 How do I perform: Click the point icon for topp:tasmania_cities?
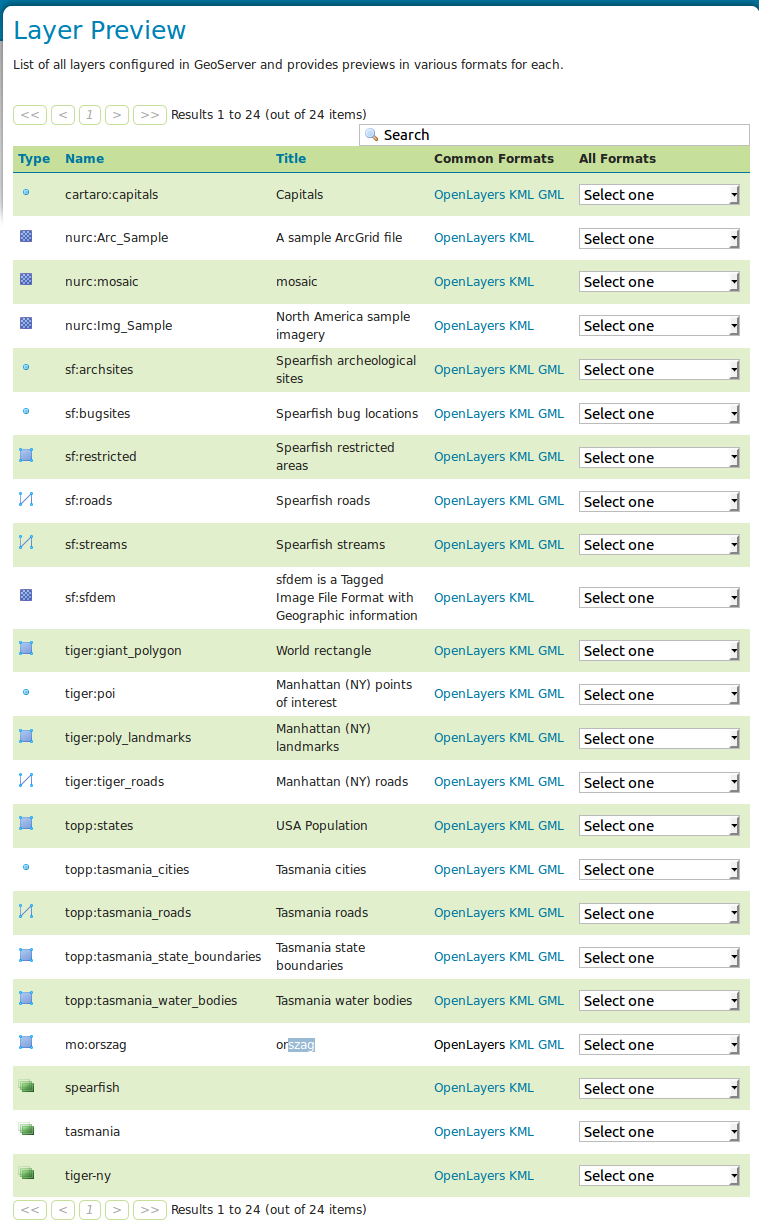26,867
